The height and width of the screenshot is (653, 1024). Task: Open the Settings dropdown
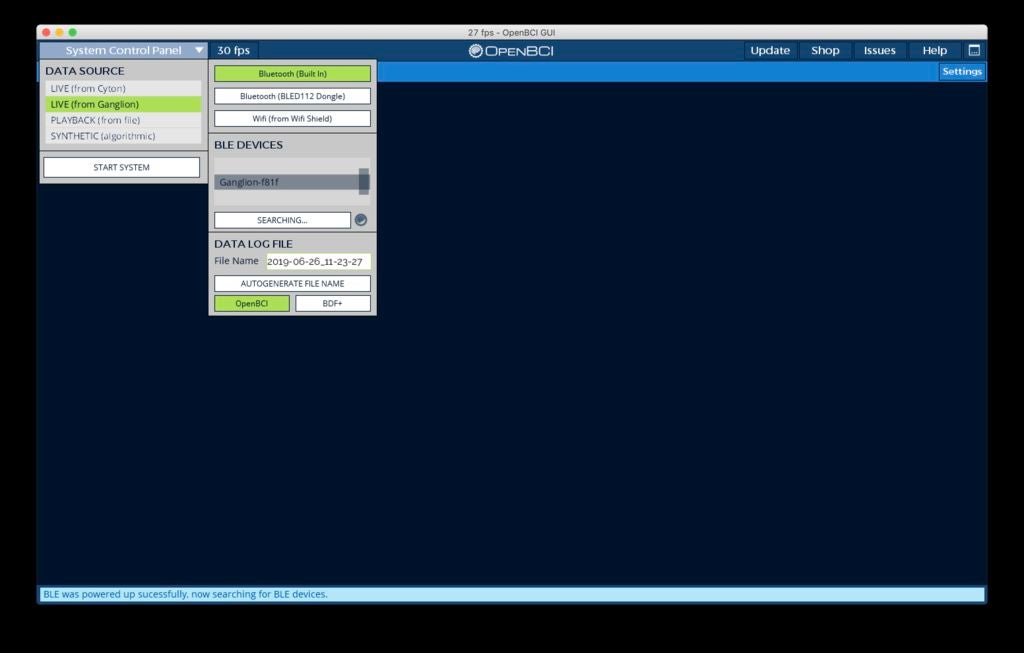962,71
